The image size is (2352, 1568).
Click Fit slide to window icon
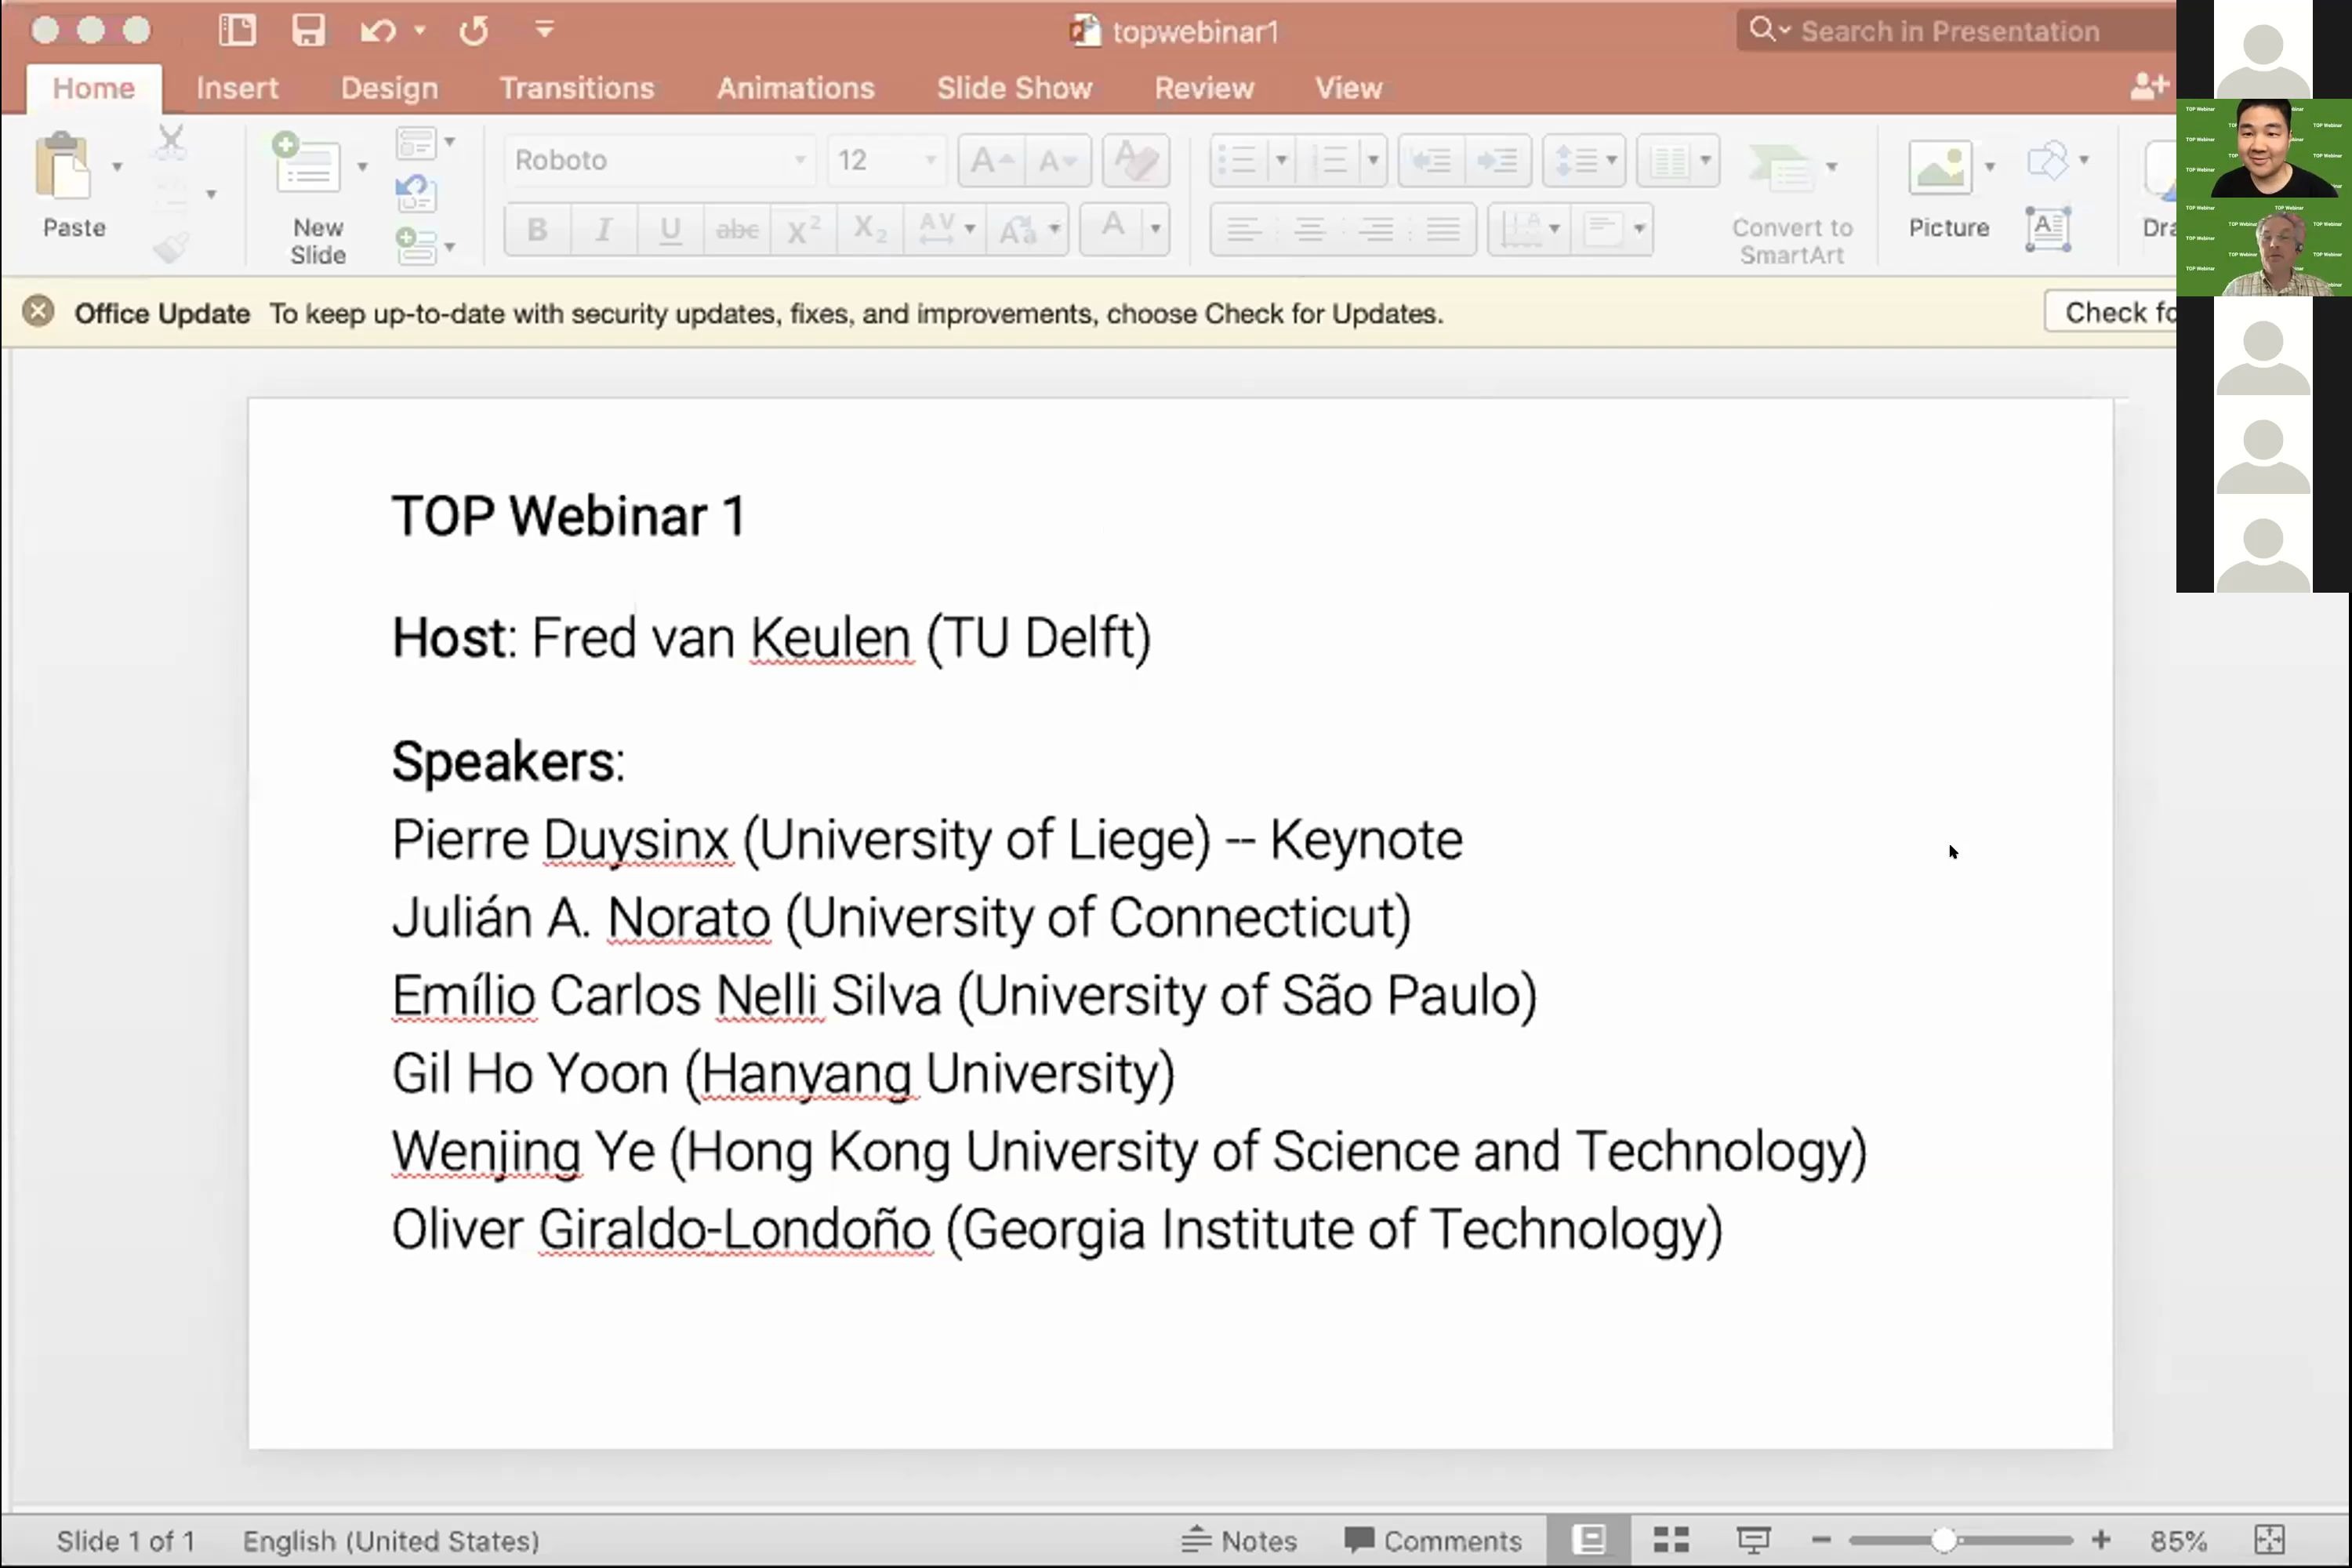pyautogui.click(x=2269, y=1540)
